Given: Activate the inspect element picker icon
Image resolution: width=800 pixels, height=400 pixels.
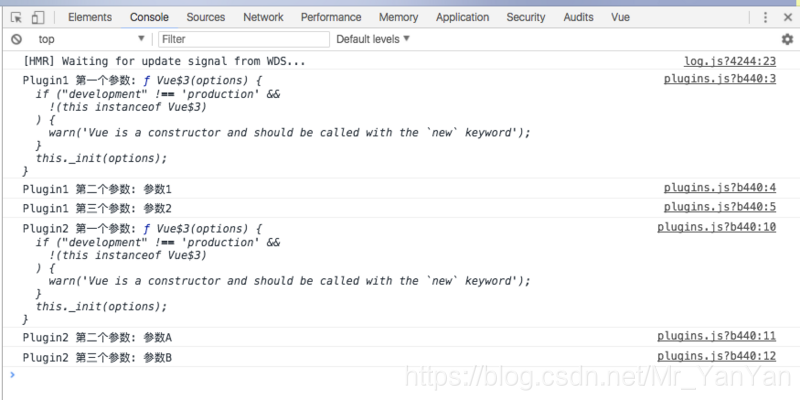Looking at the screenshot, I should point(16,17).
